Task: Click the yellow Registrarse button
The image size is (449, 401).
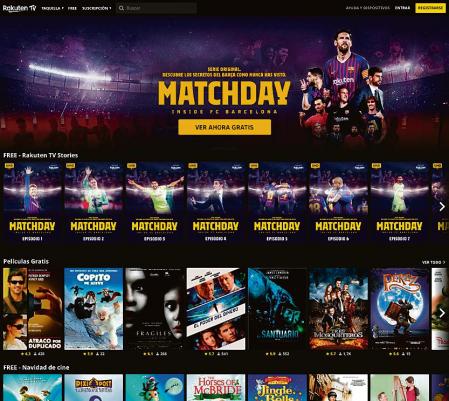Action: click(430, 8)
